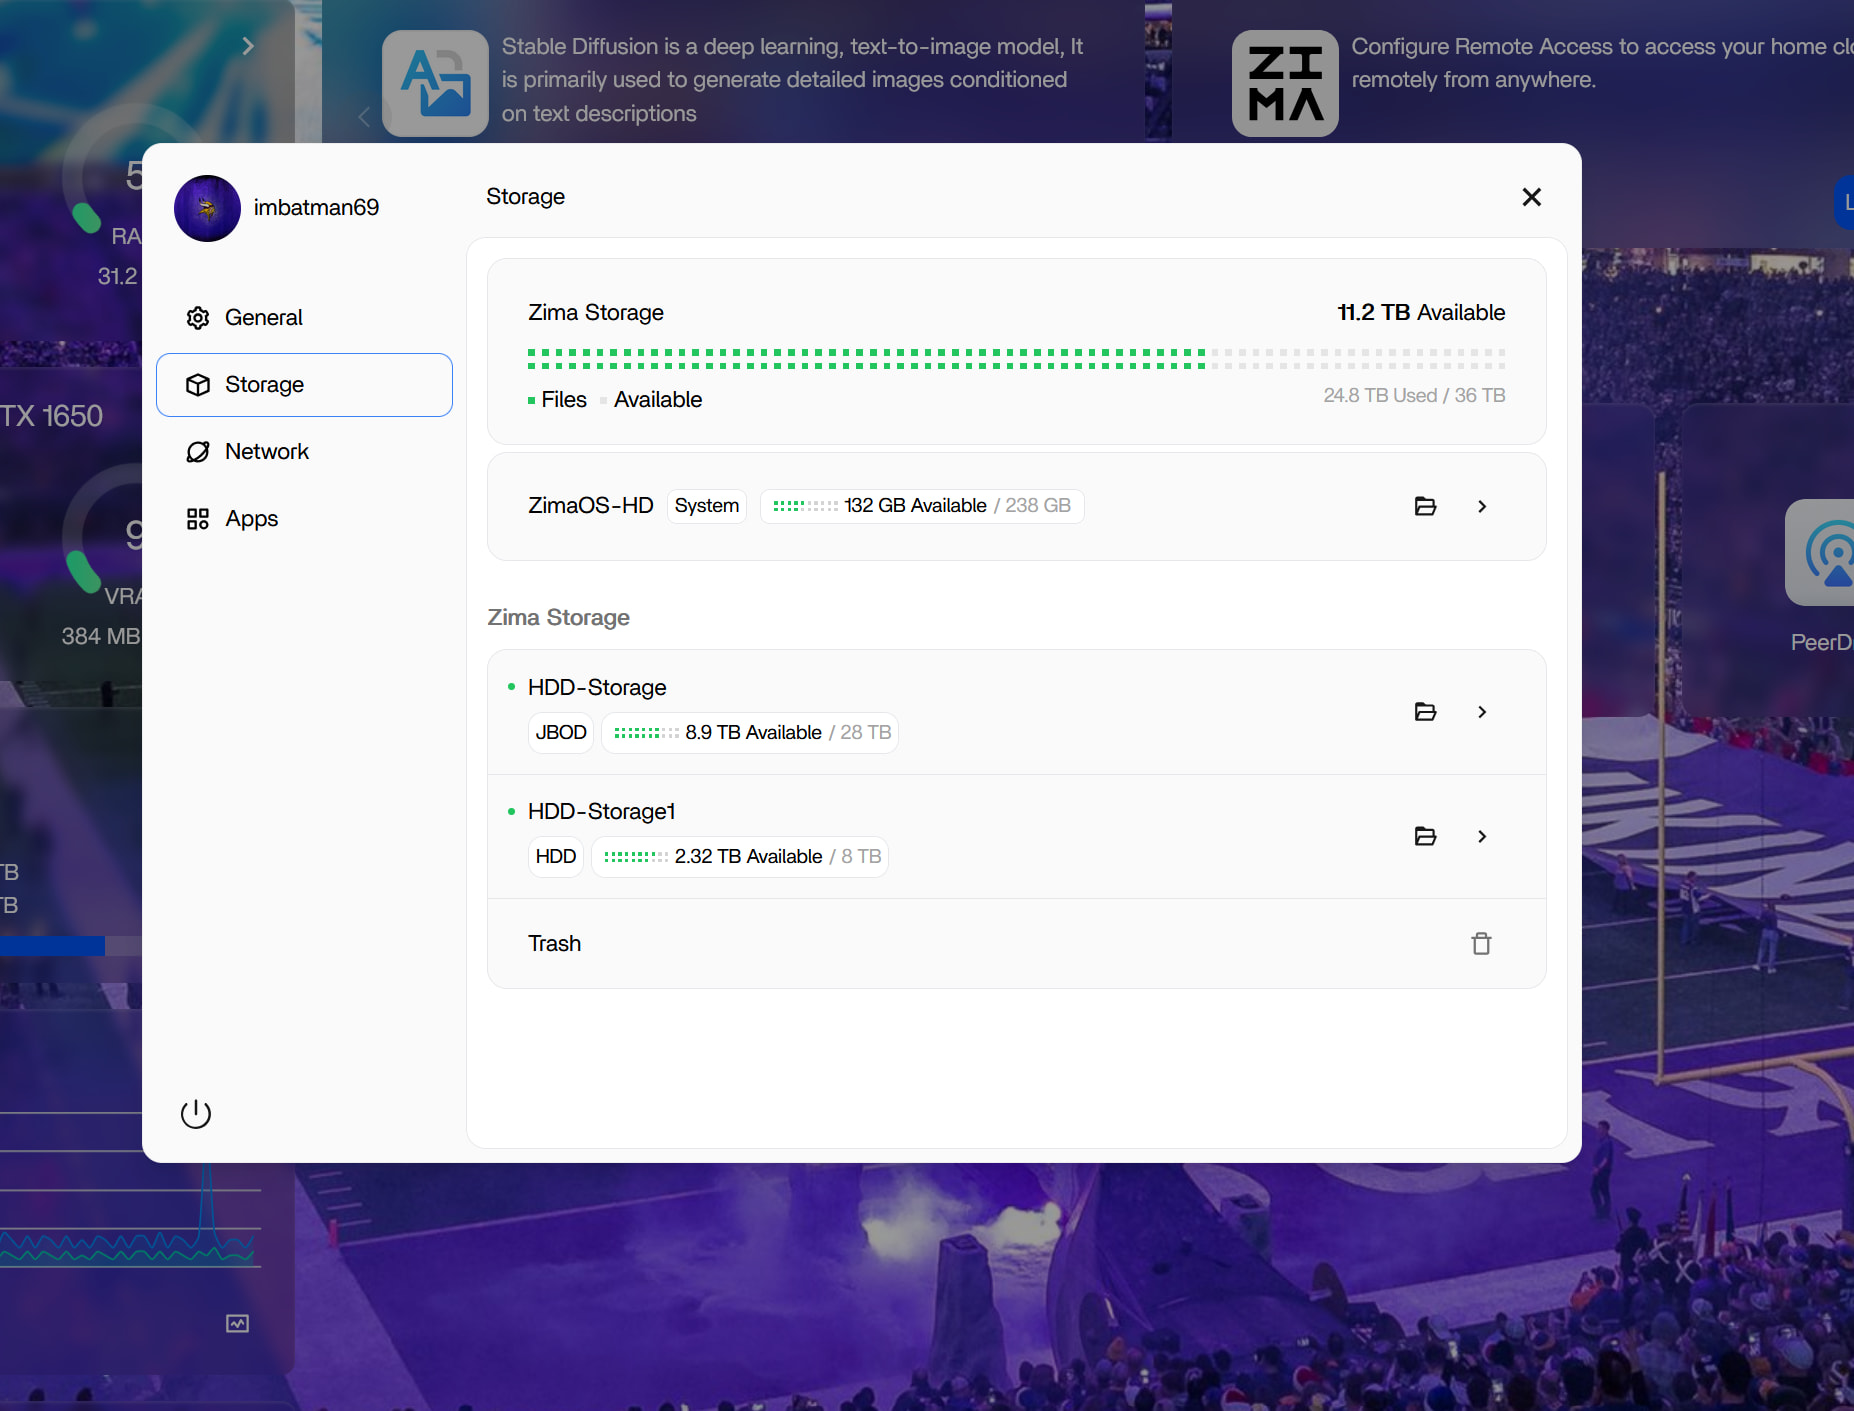
Task: Click the 11.2 TB Available text
Action: pos(1421,312)
